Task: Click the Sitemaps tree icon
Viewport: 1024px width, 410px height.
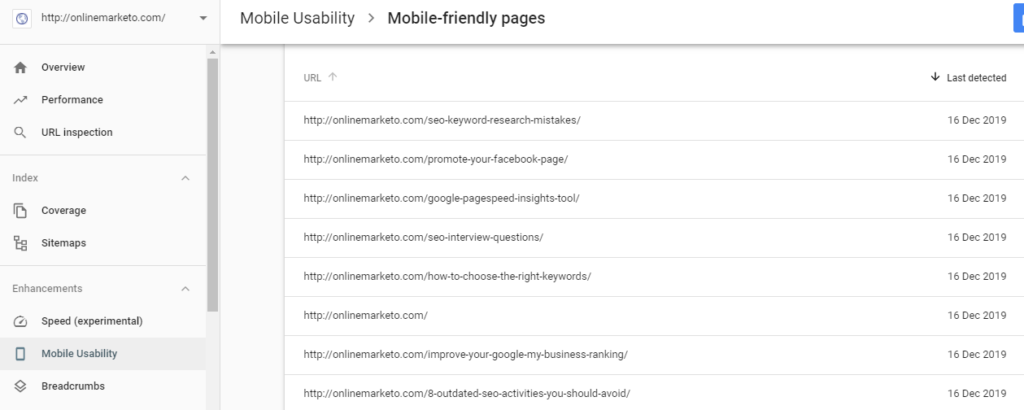Action: coord(20,243)
